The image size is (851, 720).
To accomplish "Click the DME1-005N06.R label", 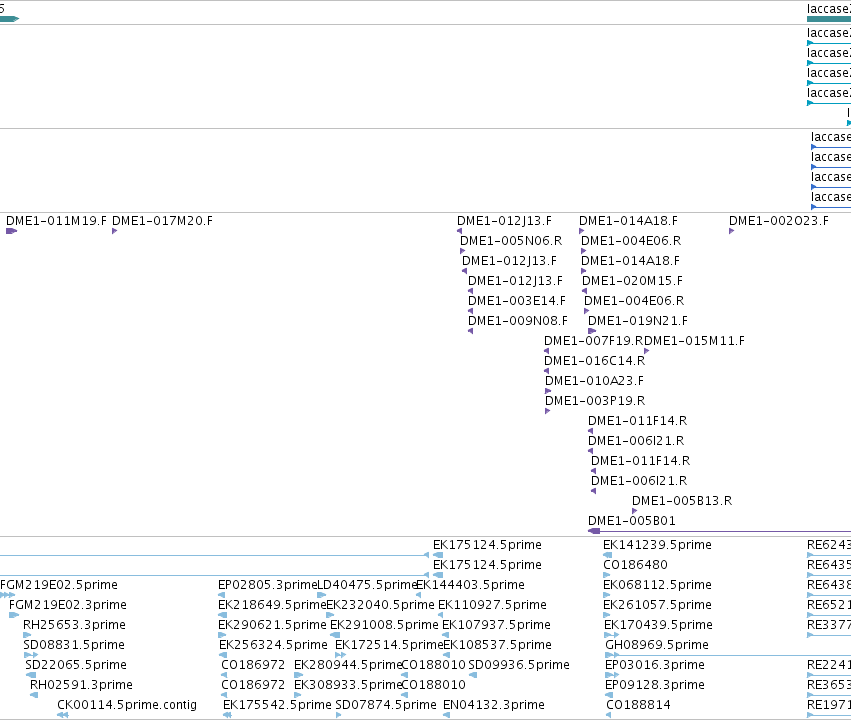I will point(511,241).
